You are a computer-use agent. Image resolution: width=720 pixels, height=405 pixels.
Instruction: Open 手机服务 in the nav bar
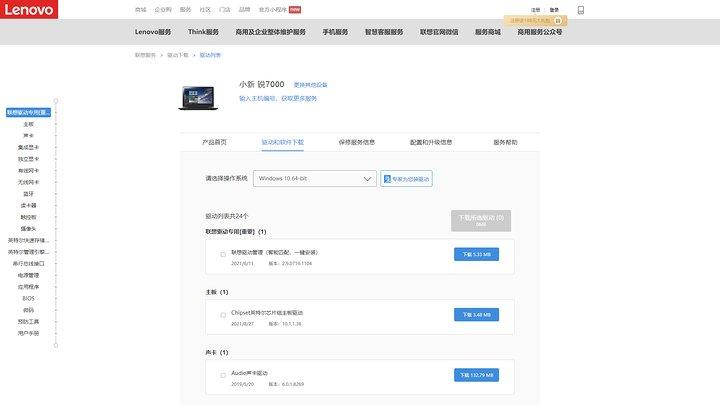coord(335,32)
